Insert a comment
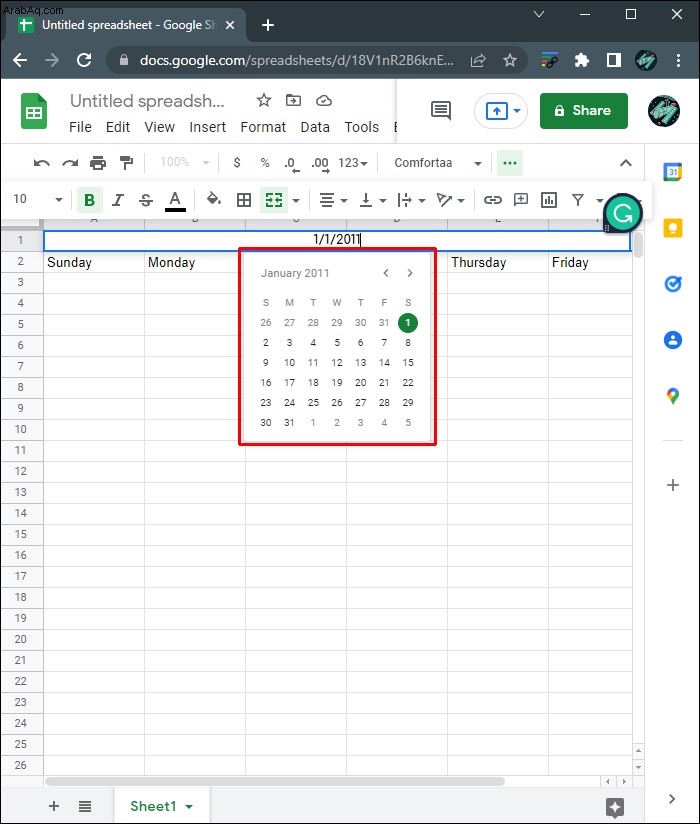 521,199
